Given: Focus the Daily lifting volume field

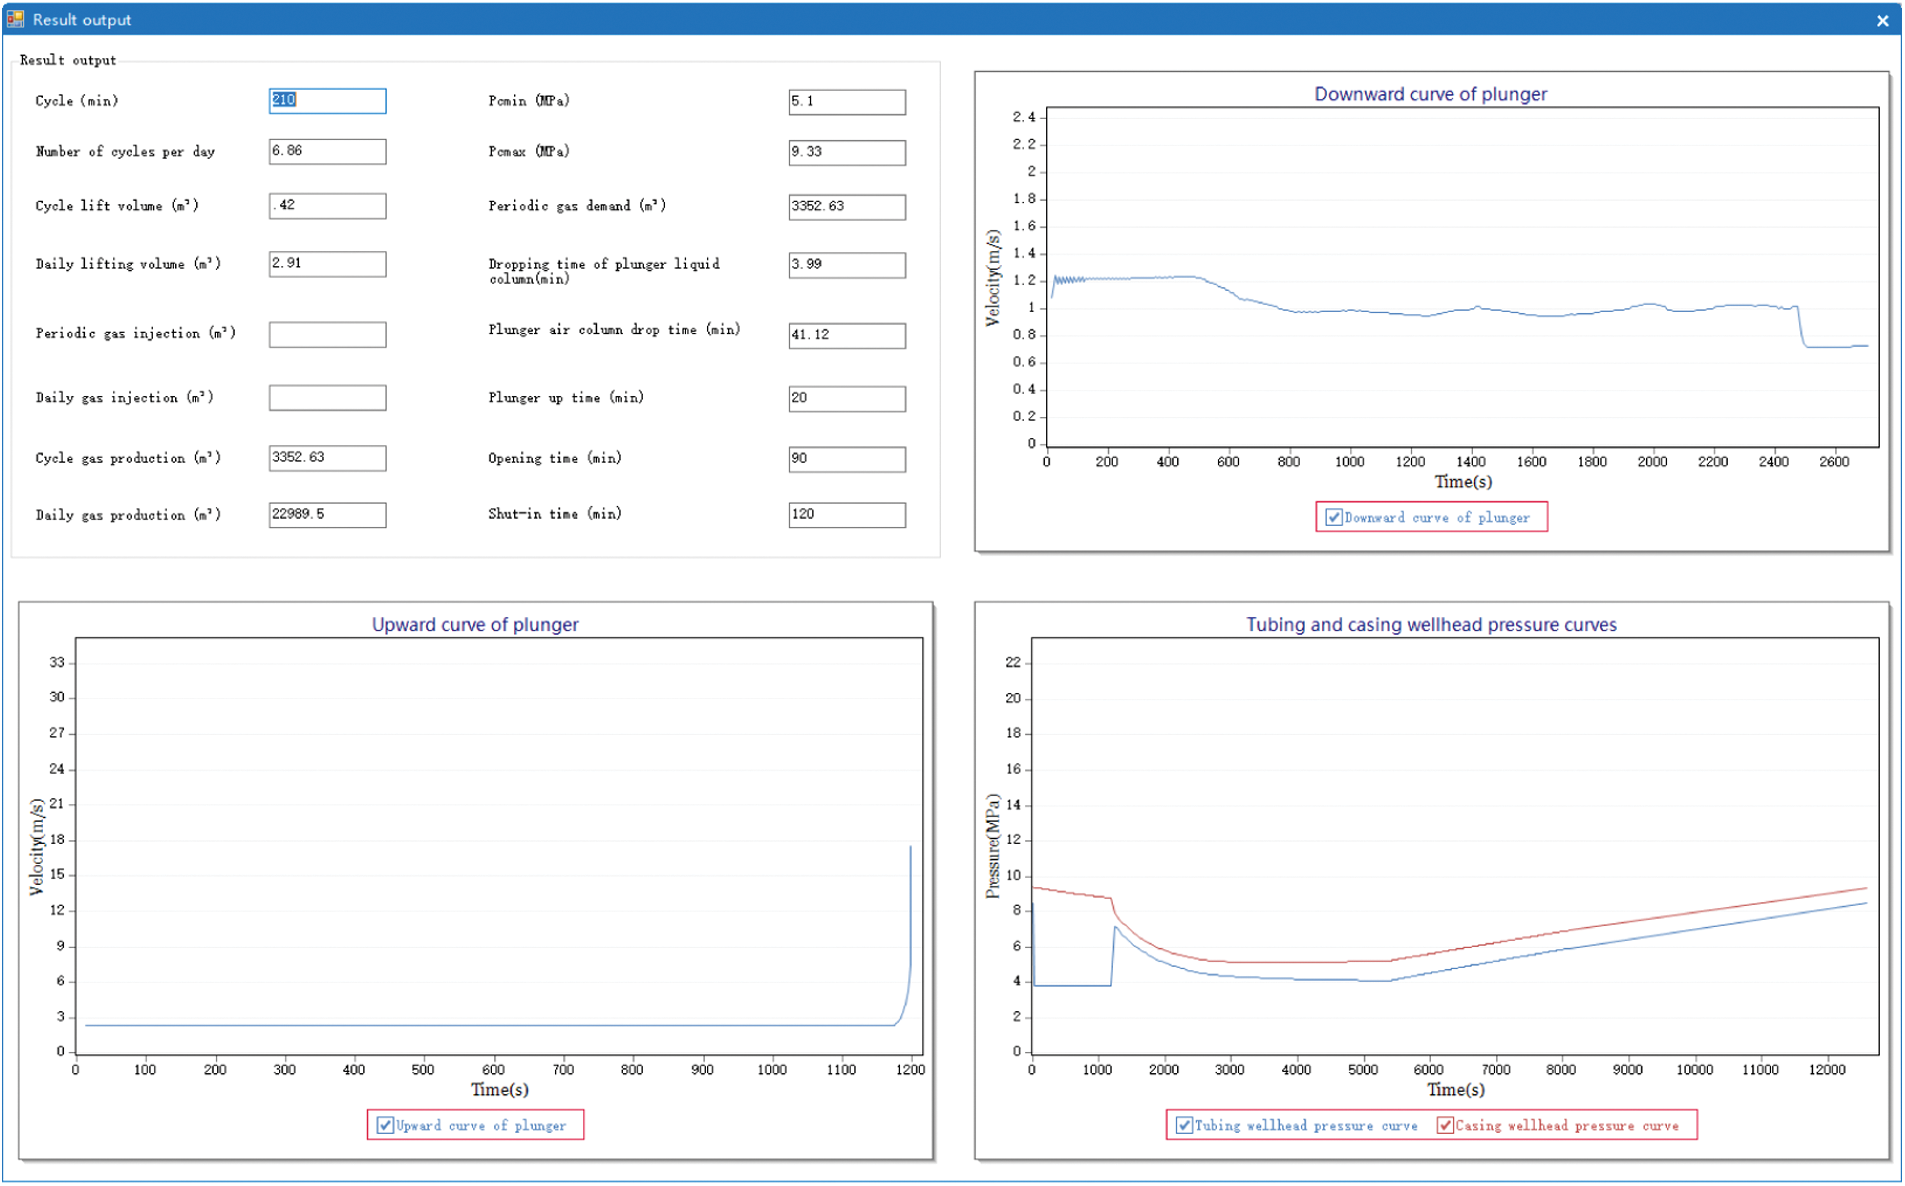Looking at the screenshot, I should pyautogui.click(x=327, y=264).
